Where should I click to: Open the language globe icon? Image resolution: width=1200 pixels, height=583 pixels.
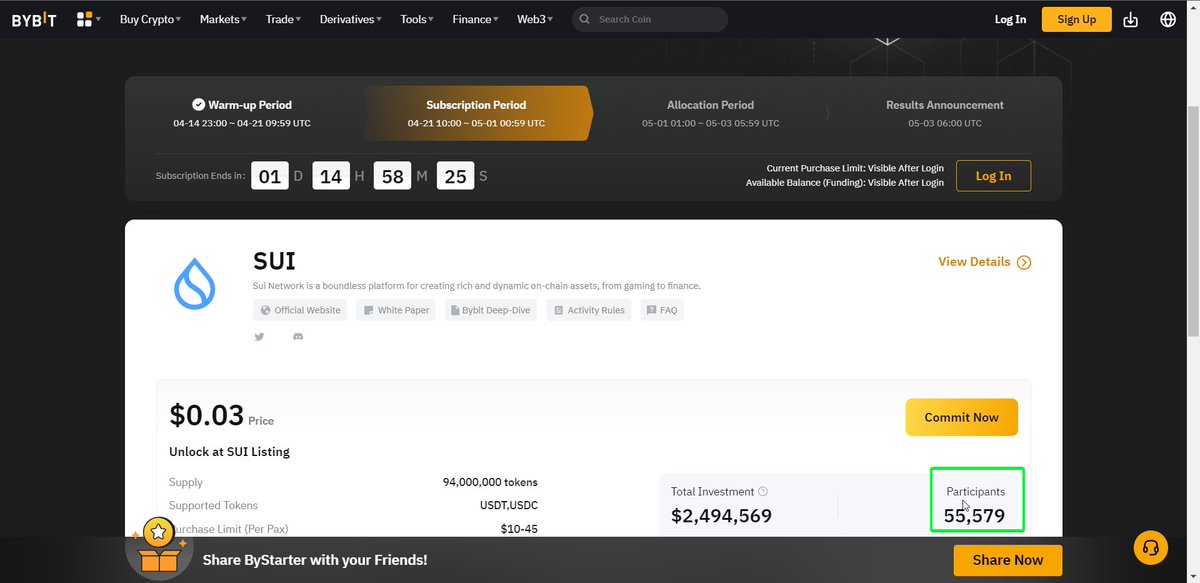click(1168, 19)
